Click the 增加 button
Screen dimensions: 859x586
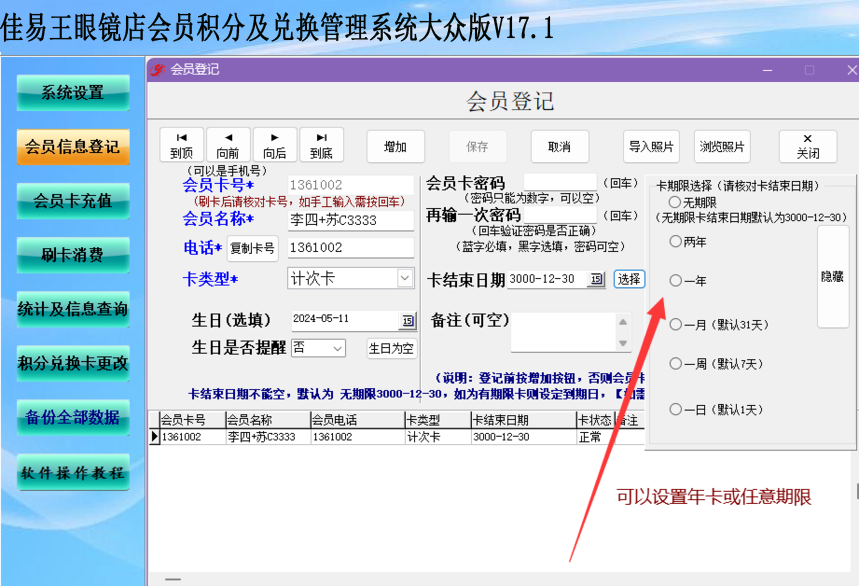(x=396, y=146)
